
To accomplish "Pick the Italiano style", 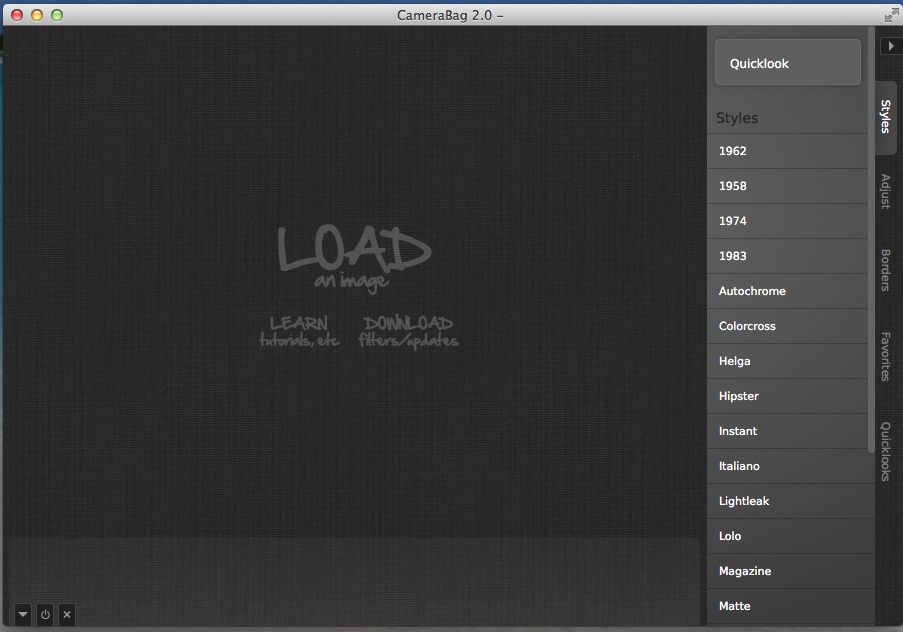I will [787, 466].
